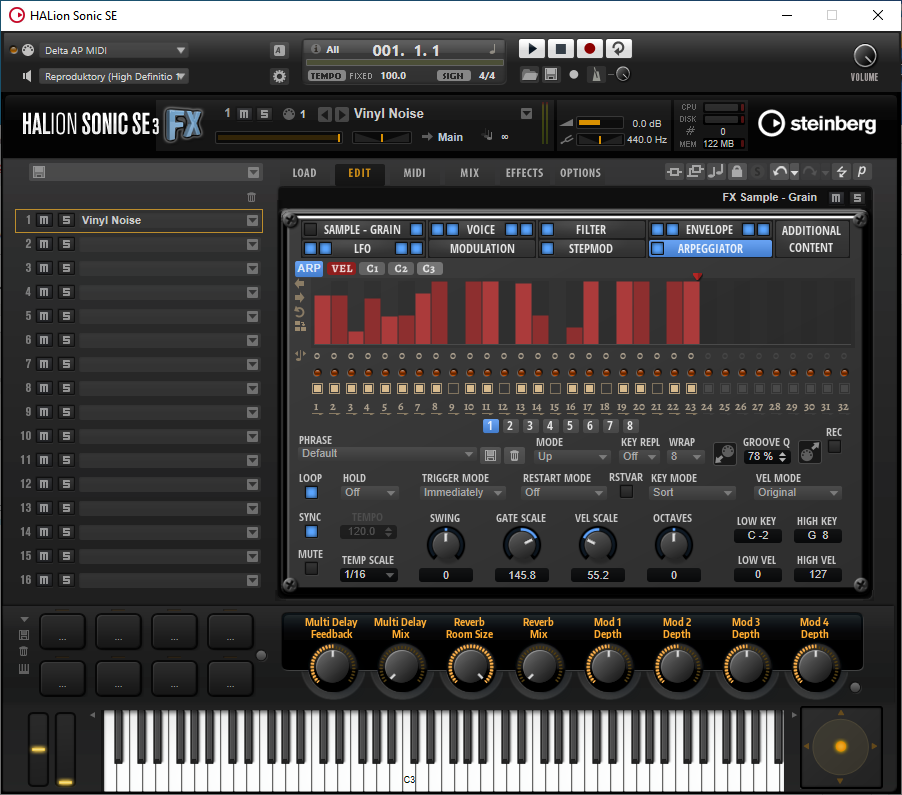Open the TRIGGER MODE Immediately dropdown
The height and width of the screenshot is (795, 902).
463,492
